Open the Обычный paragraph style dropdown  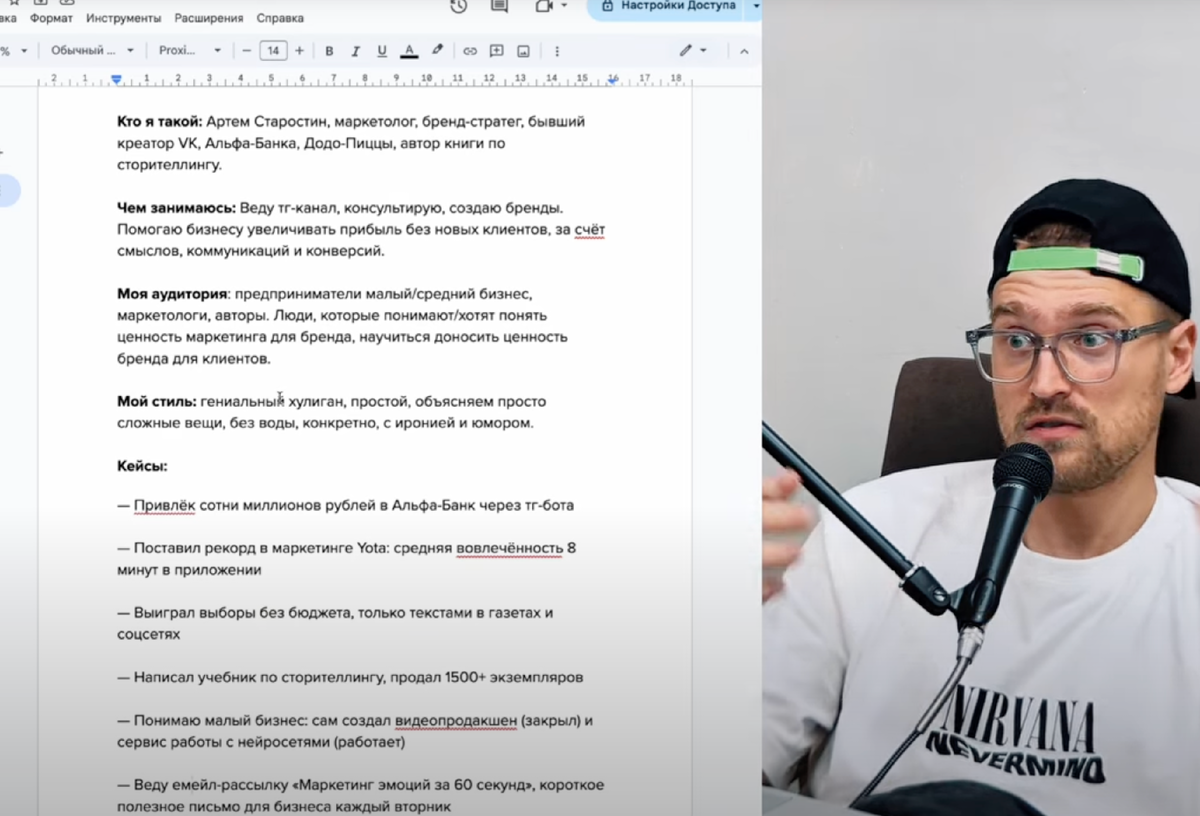pyautogui.click(x=92, y=50)
